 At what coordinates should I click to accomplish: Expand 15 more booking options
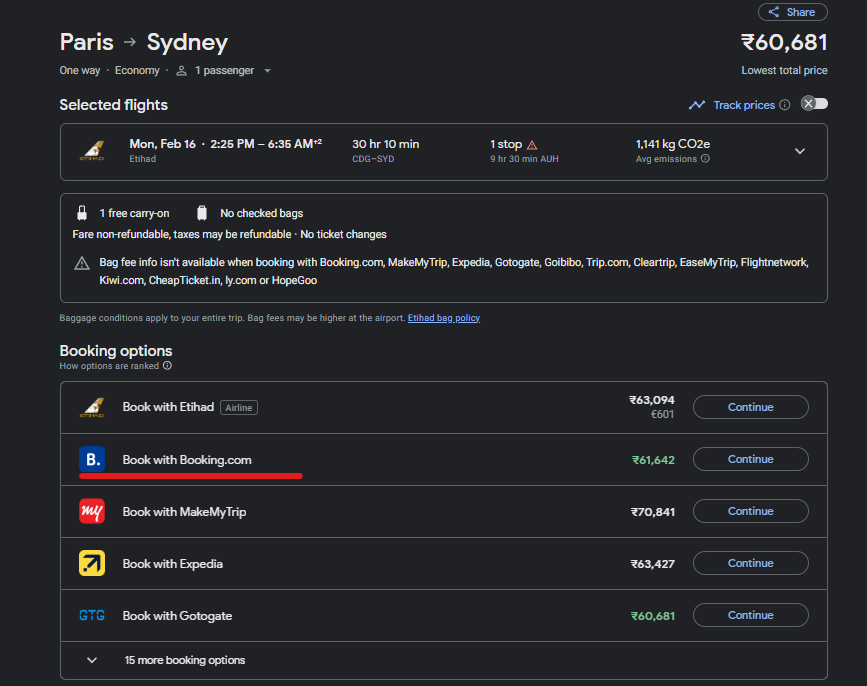pyautogui.click(x=443, y=660)
